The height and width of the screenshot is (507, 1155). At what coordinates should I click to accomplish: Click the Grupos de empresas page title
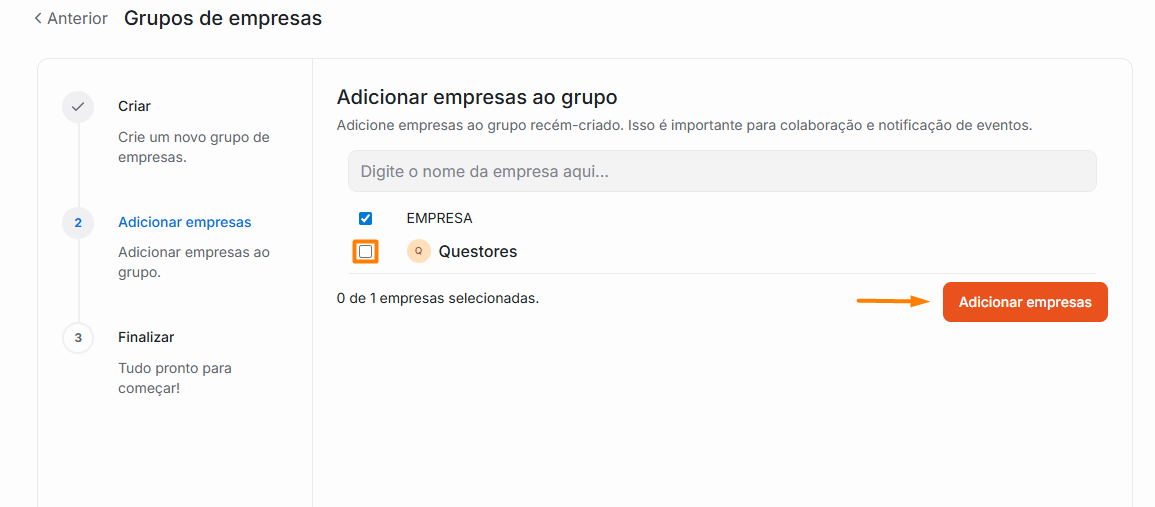(223, 18)
